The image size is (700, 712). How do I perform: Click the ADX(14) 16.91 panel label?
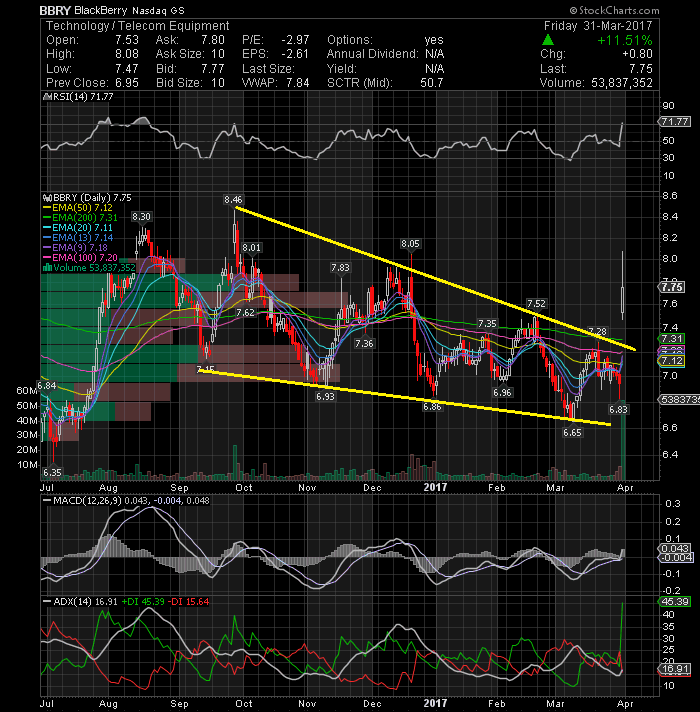pos(80,602)
